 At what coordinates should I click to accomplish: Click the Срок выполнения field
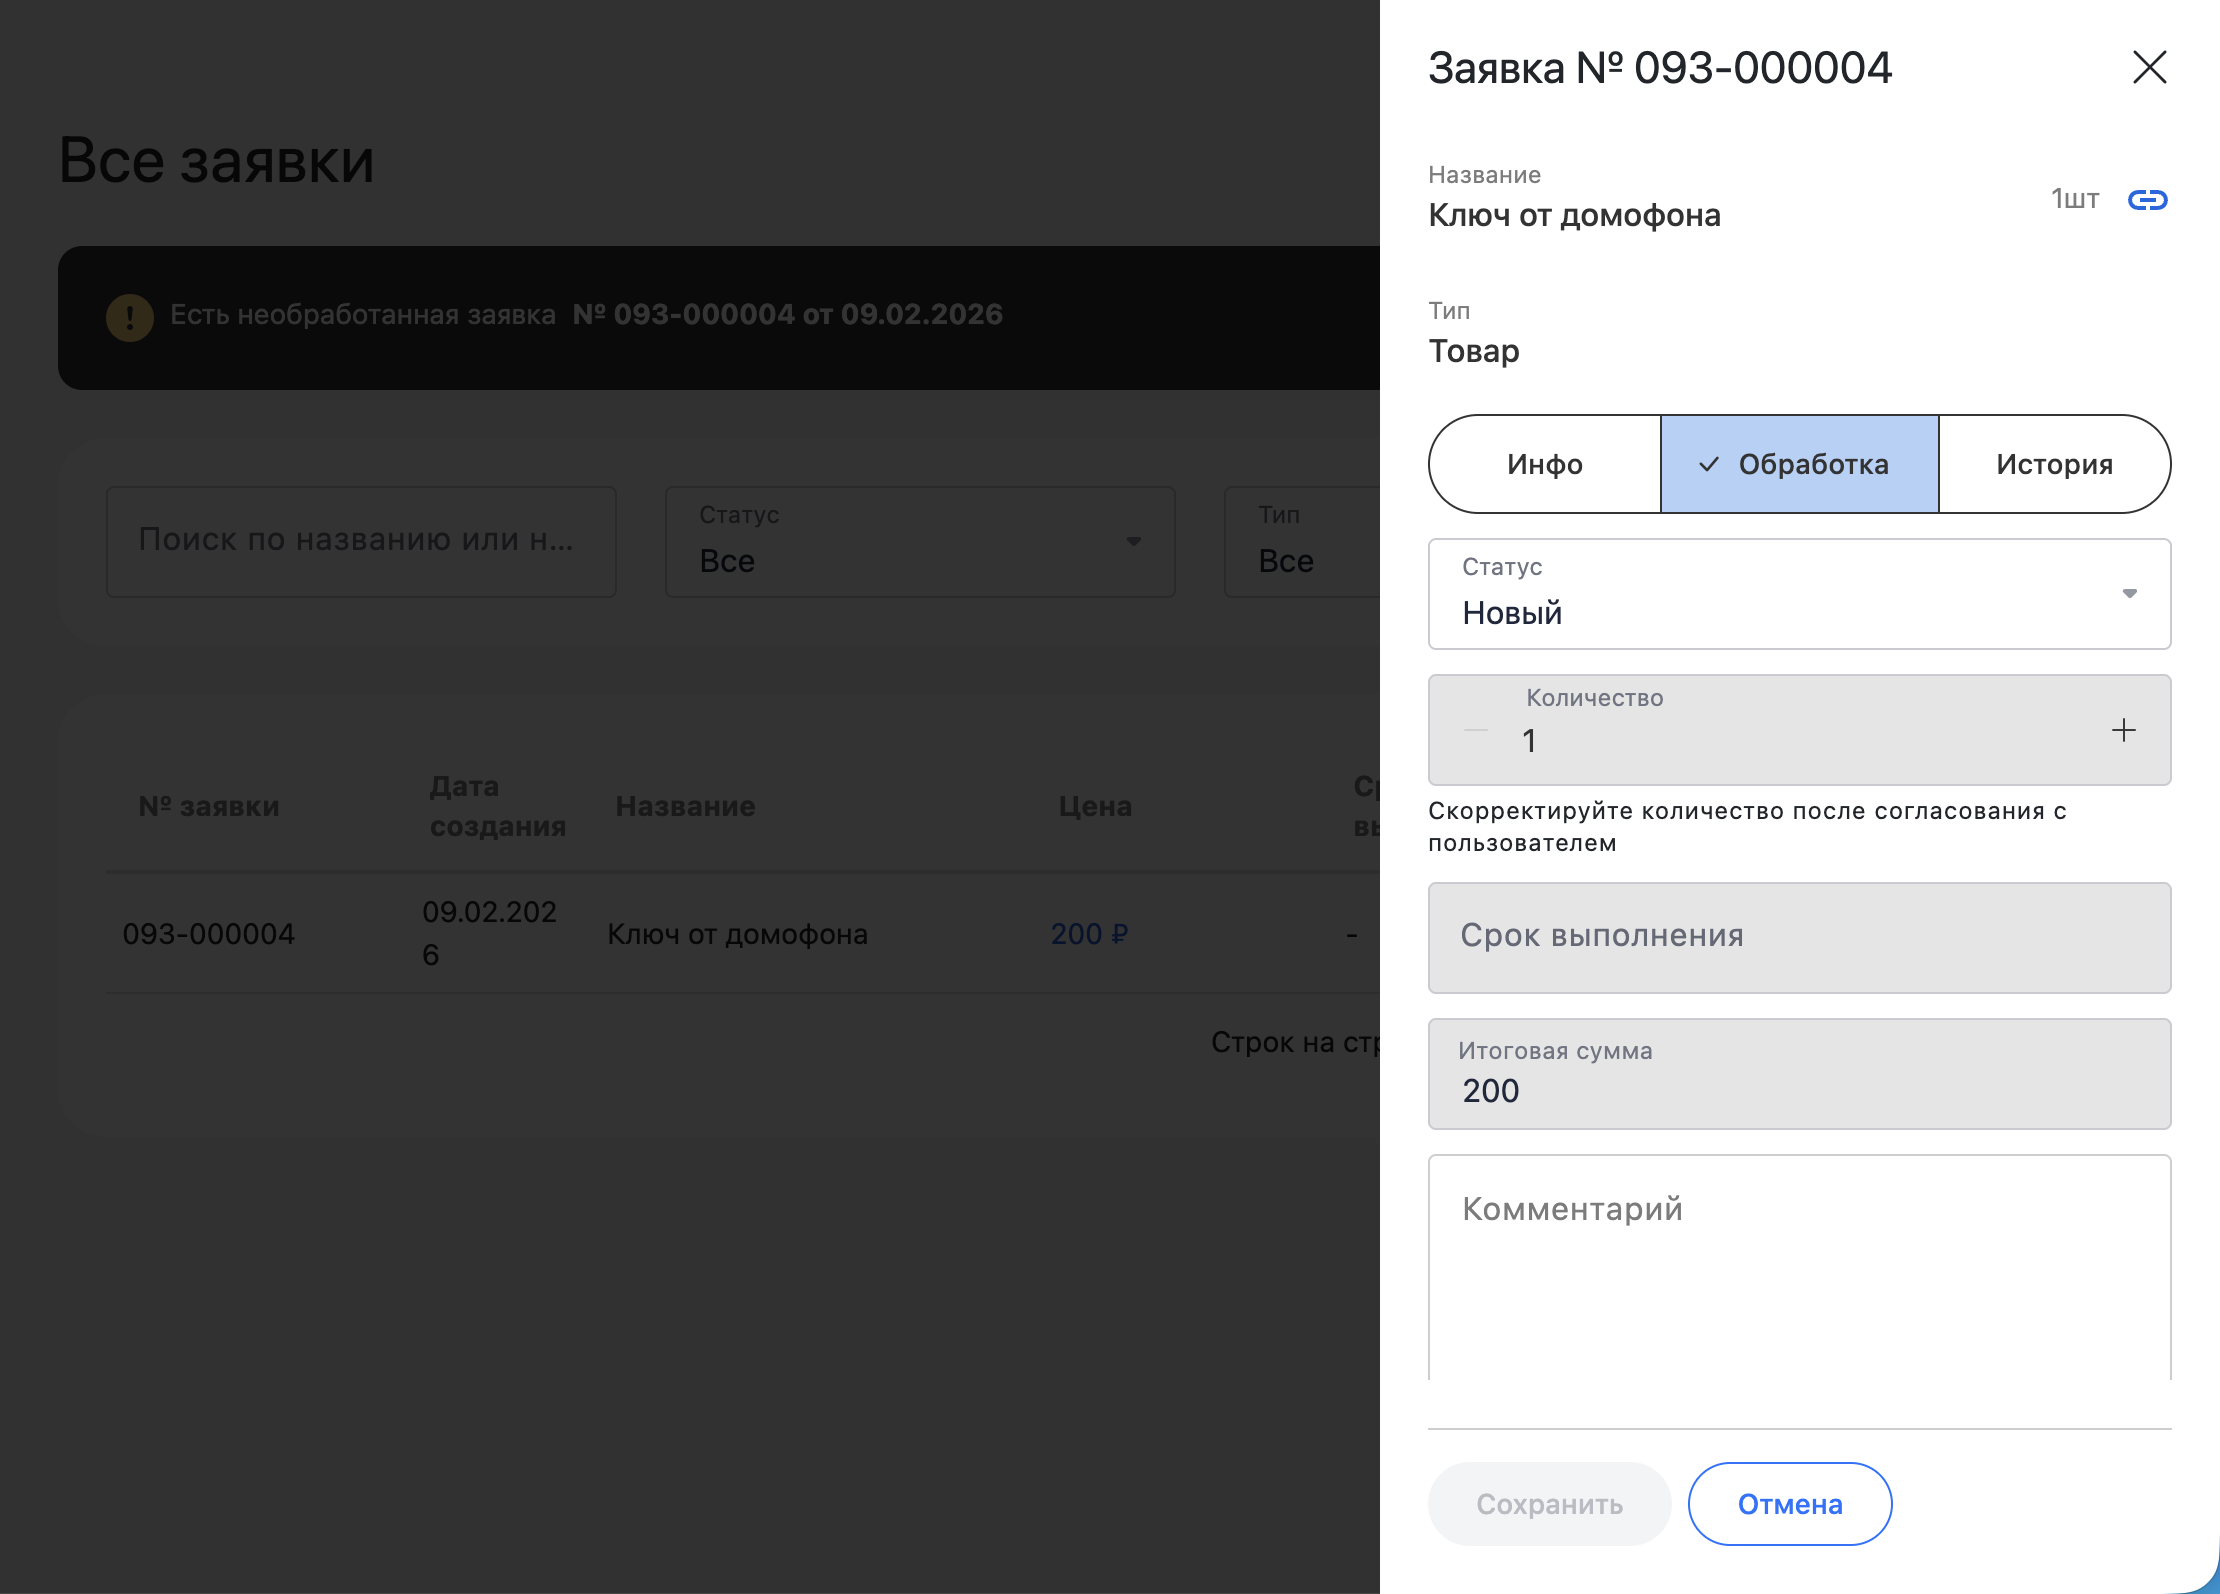1798,937
